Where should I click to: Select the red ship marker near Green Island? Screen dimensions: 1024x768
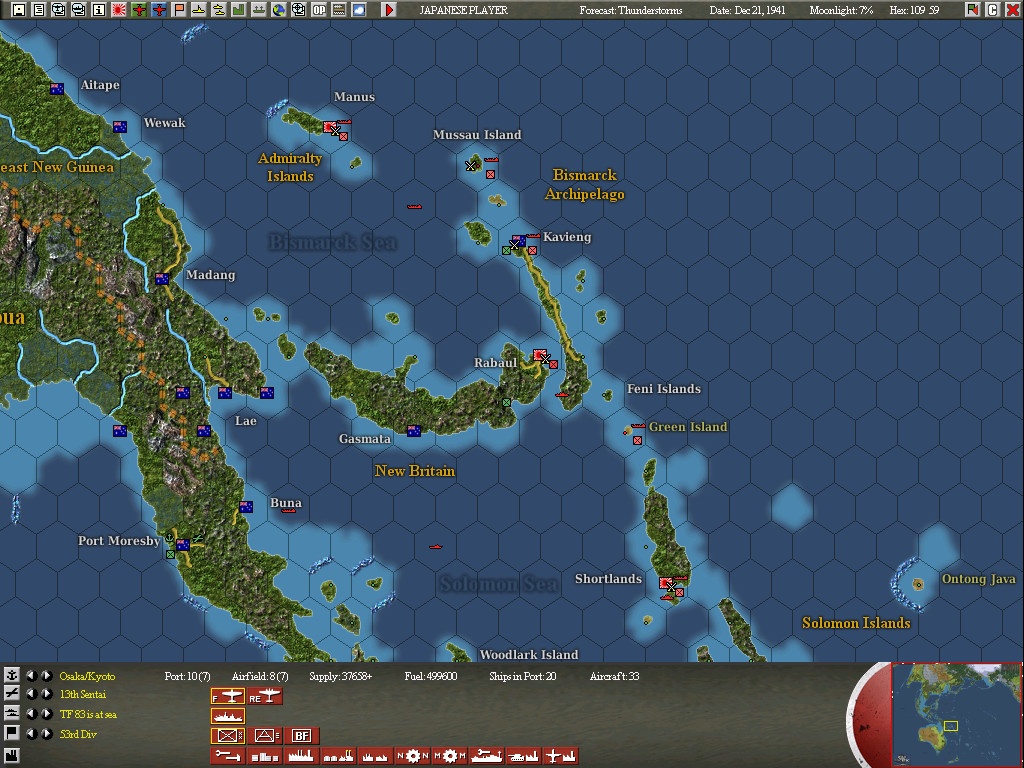click(x=638, y=426)
